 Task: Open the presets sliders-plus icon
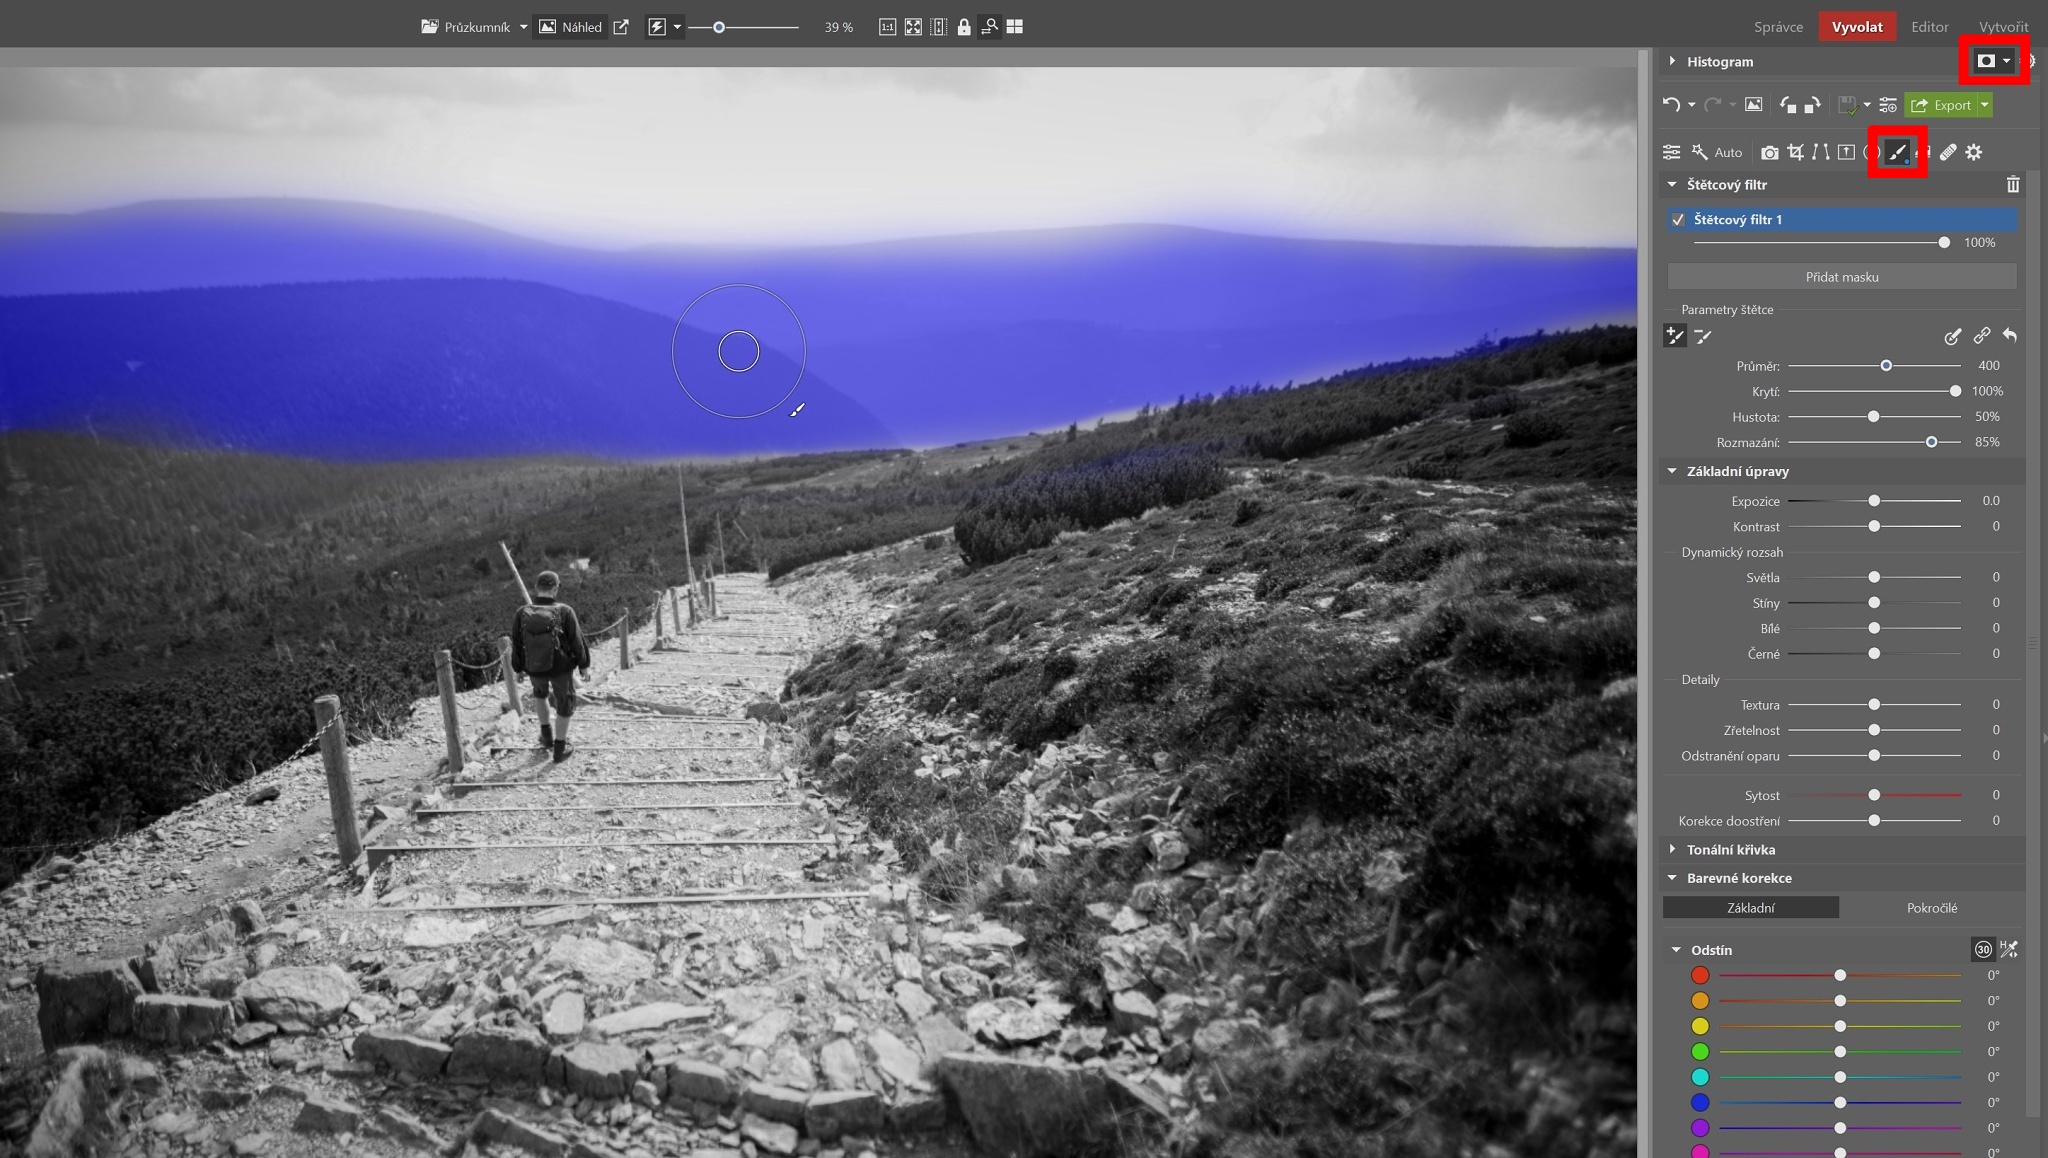point(1888,104)
